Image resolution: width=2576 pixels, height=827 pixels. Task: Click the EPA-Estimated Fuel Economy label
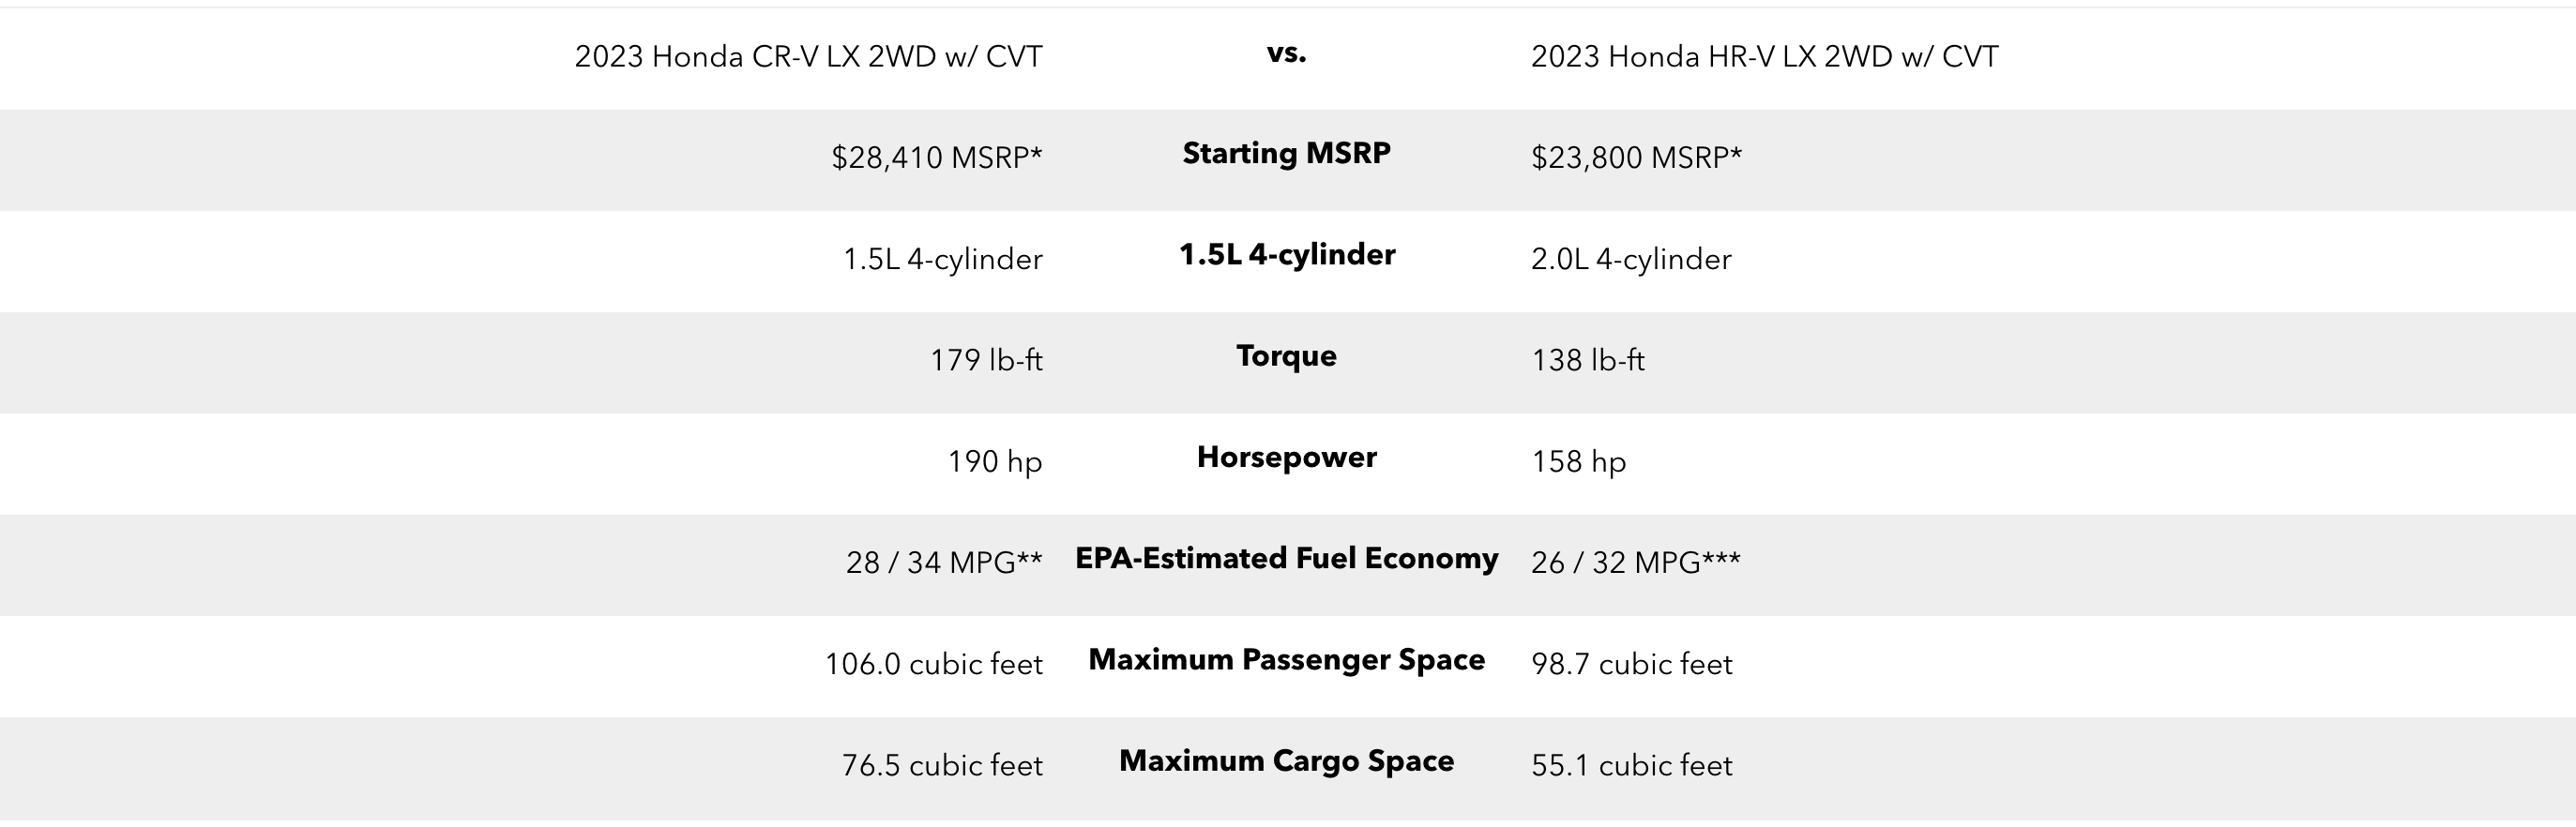1286,558
